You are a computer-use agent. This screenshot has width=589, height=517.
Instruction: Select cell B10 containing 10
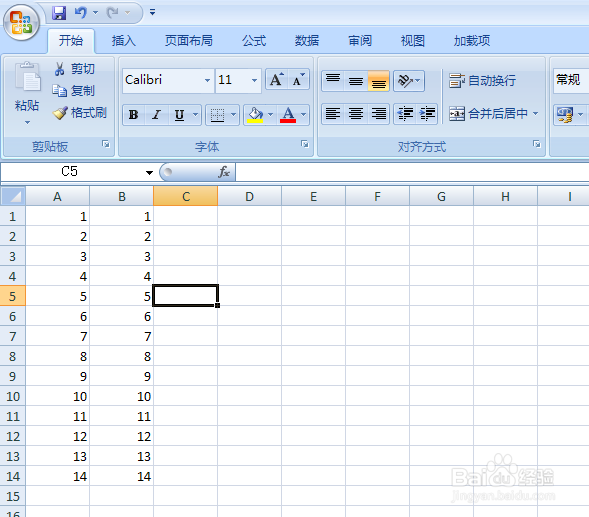click(122, 396)
